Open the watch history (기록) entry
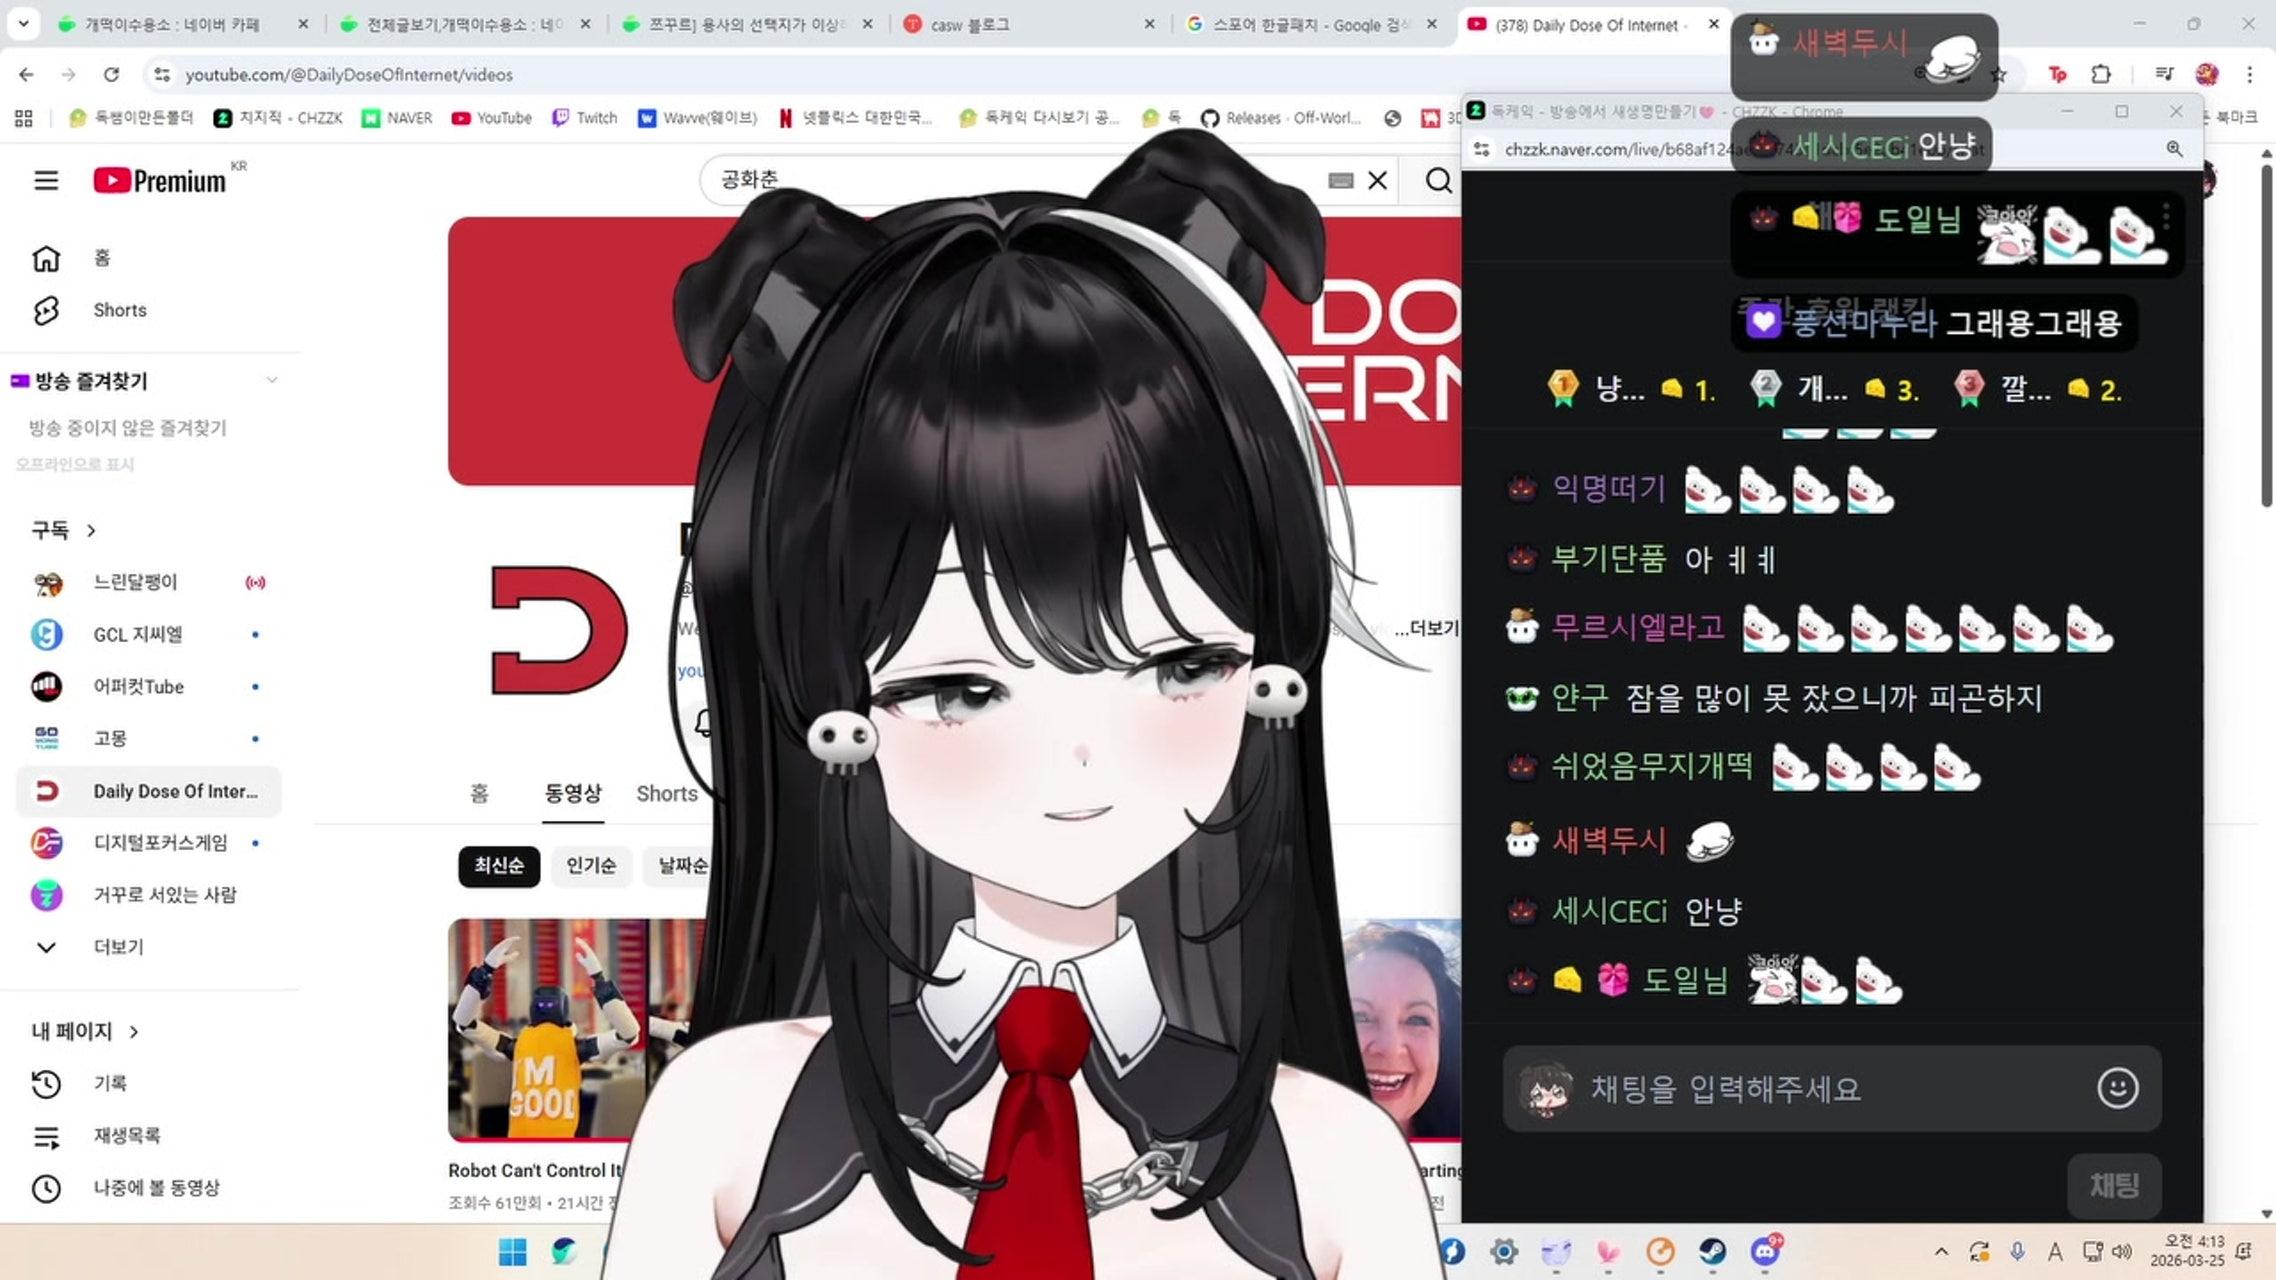The height and width of the screenshot is (1280, 2276). (109, 1083)
